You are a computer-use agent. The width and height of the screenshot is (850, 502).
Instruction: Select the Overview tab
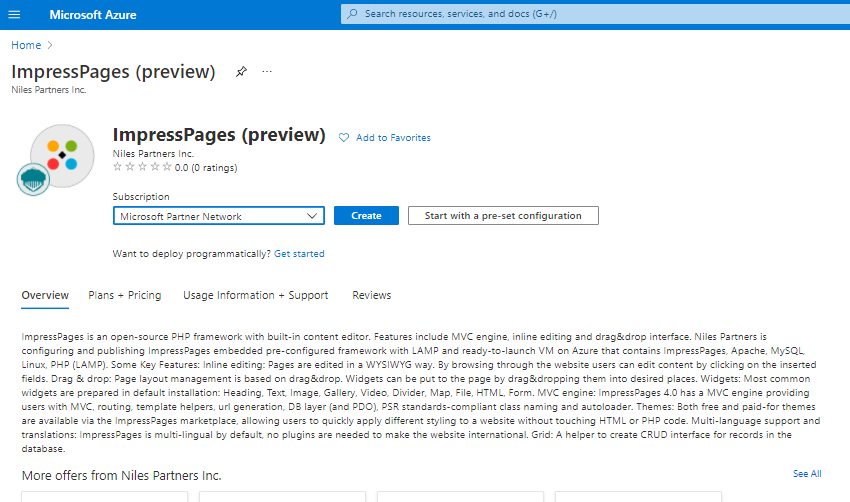45,296
